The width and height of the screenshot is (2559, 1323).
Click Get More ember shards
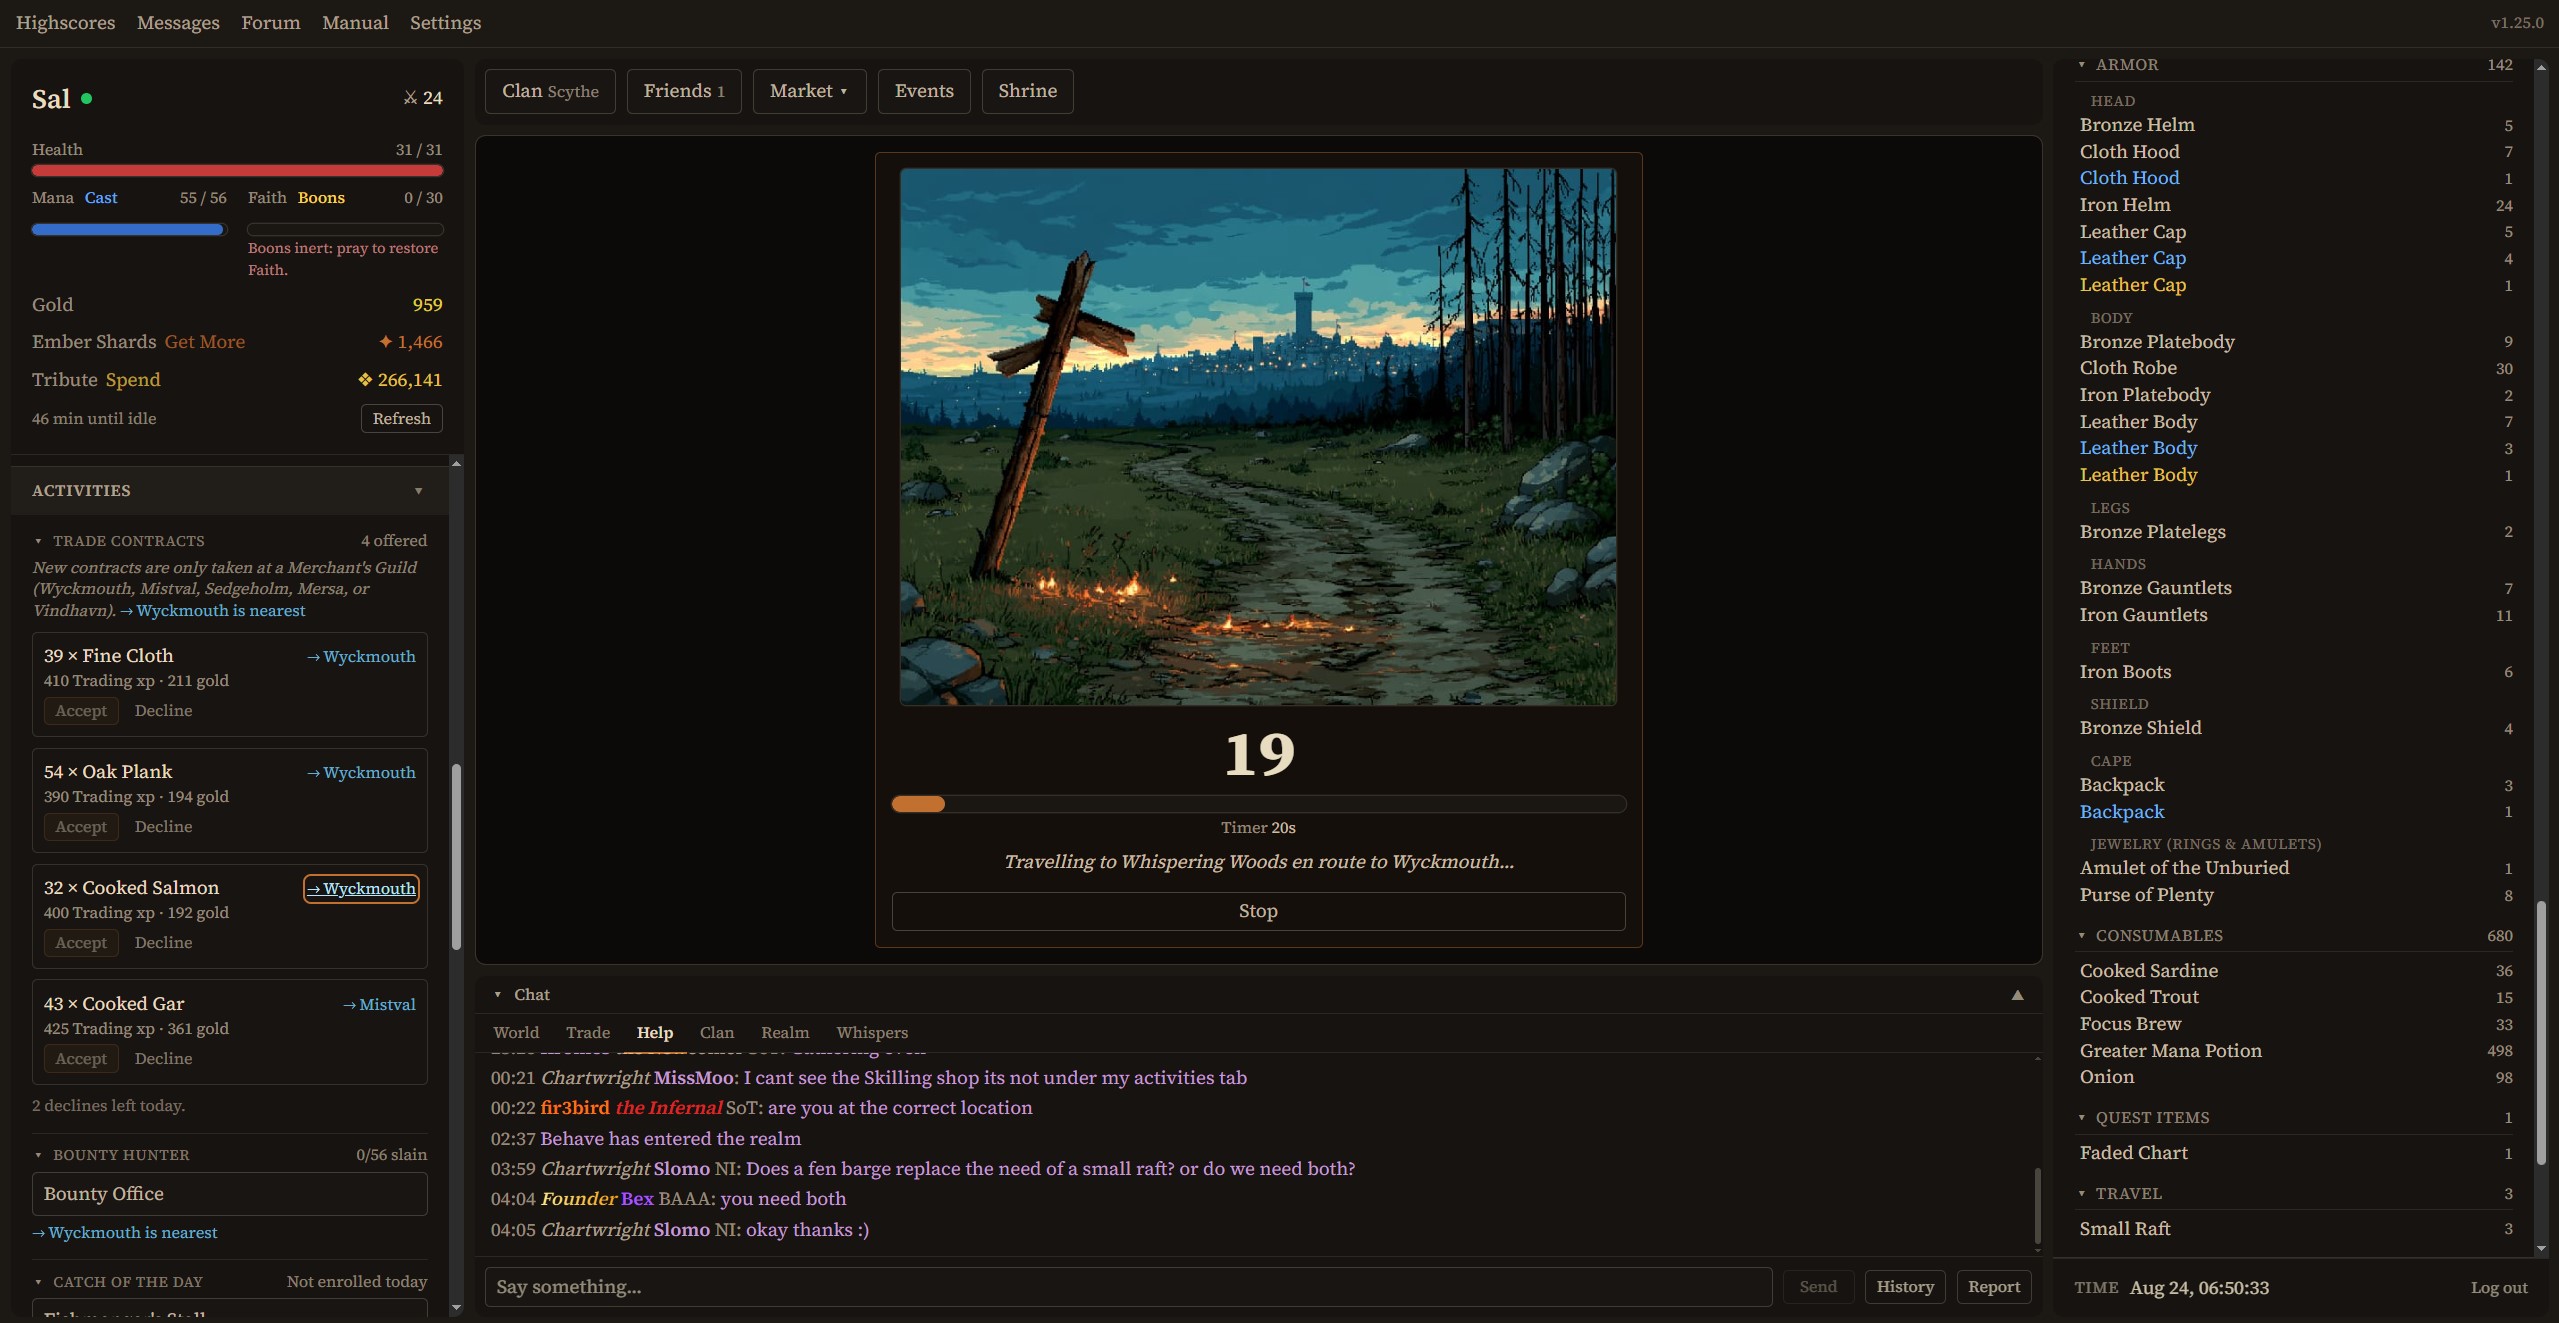pos(205,342)
